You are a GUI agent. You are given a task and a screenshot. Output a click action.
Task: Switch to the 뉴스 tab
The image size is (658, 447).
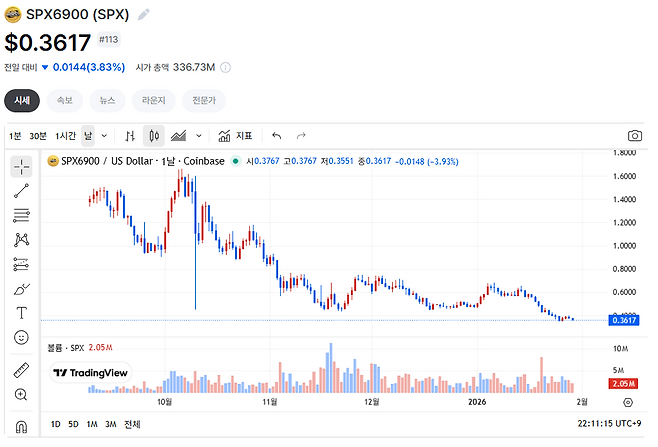pos(106,100)
